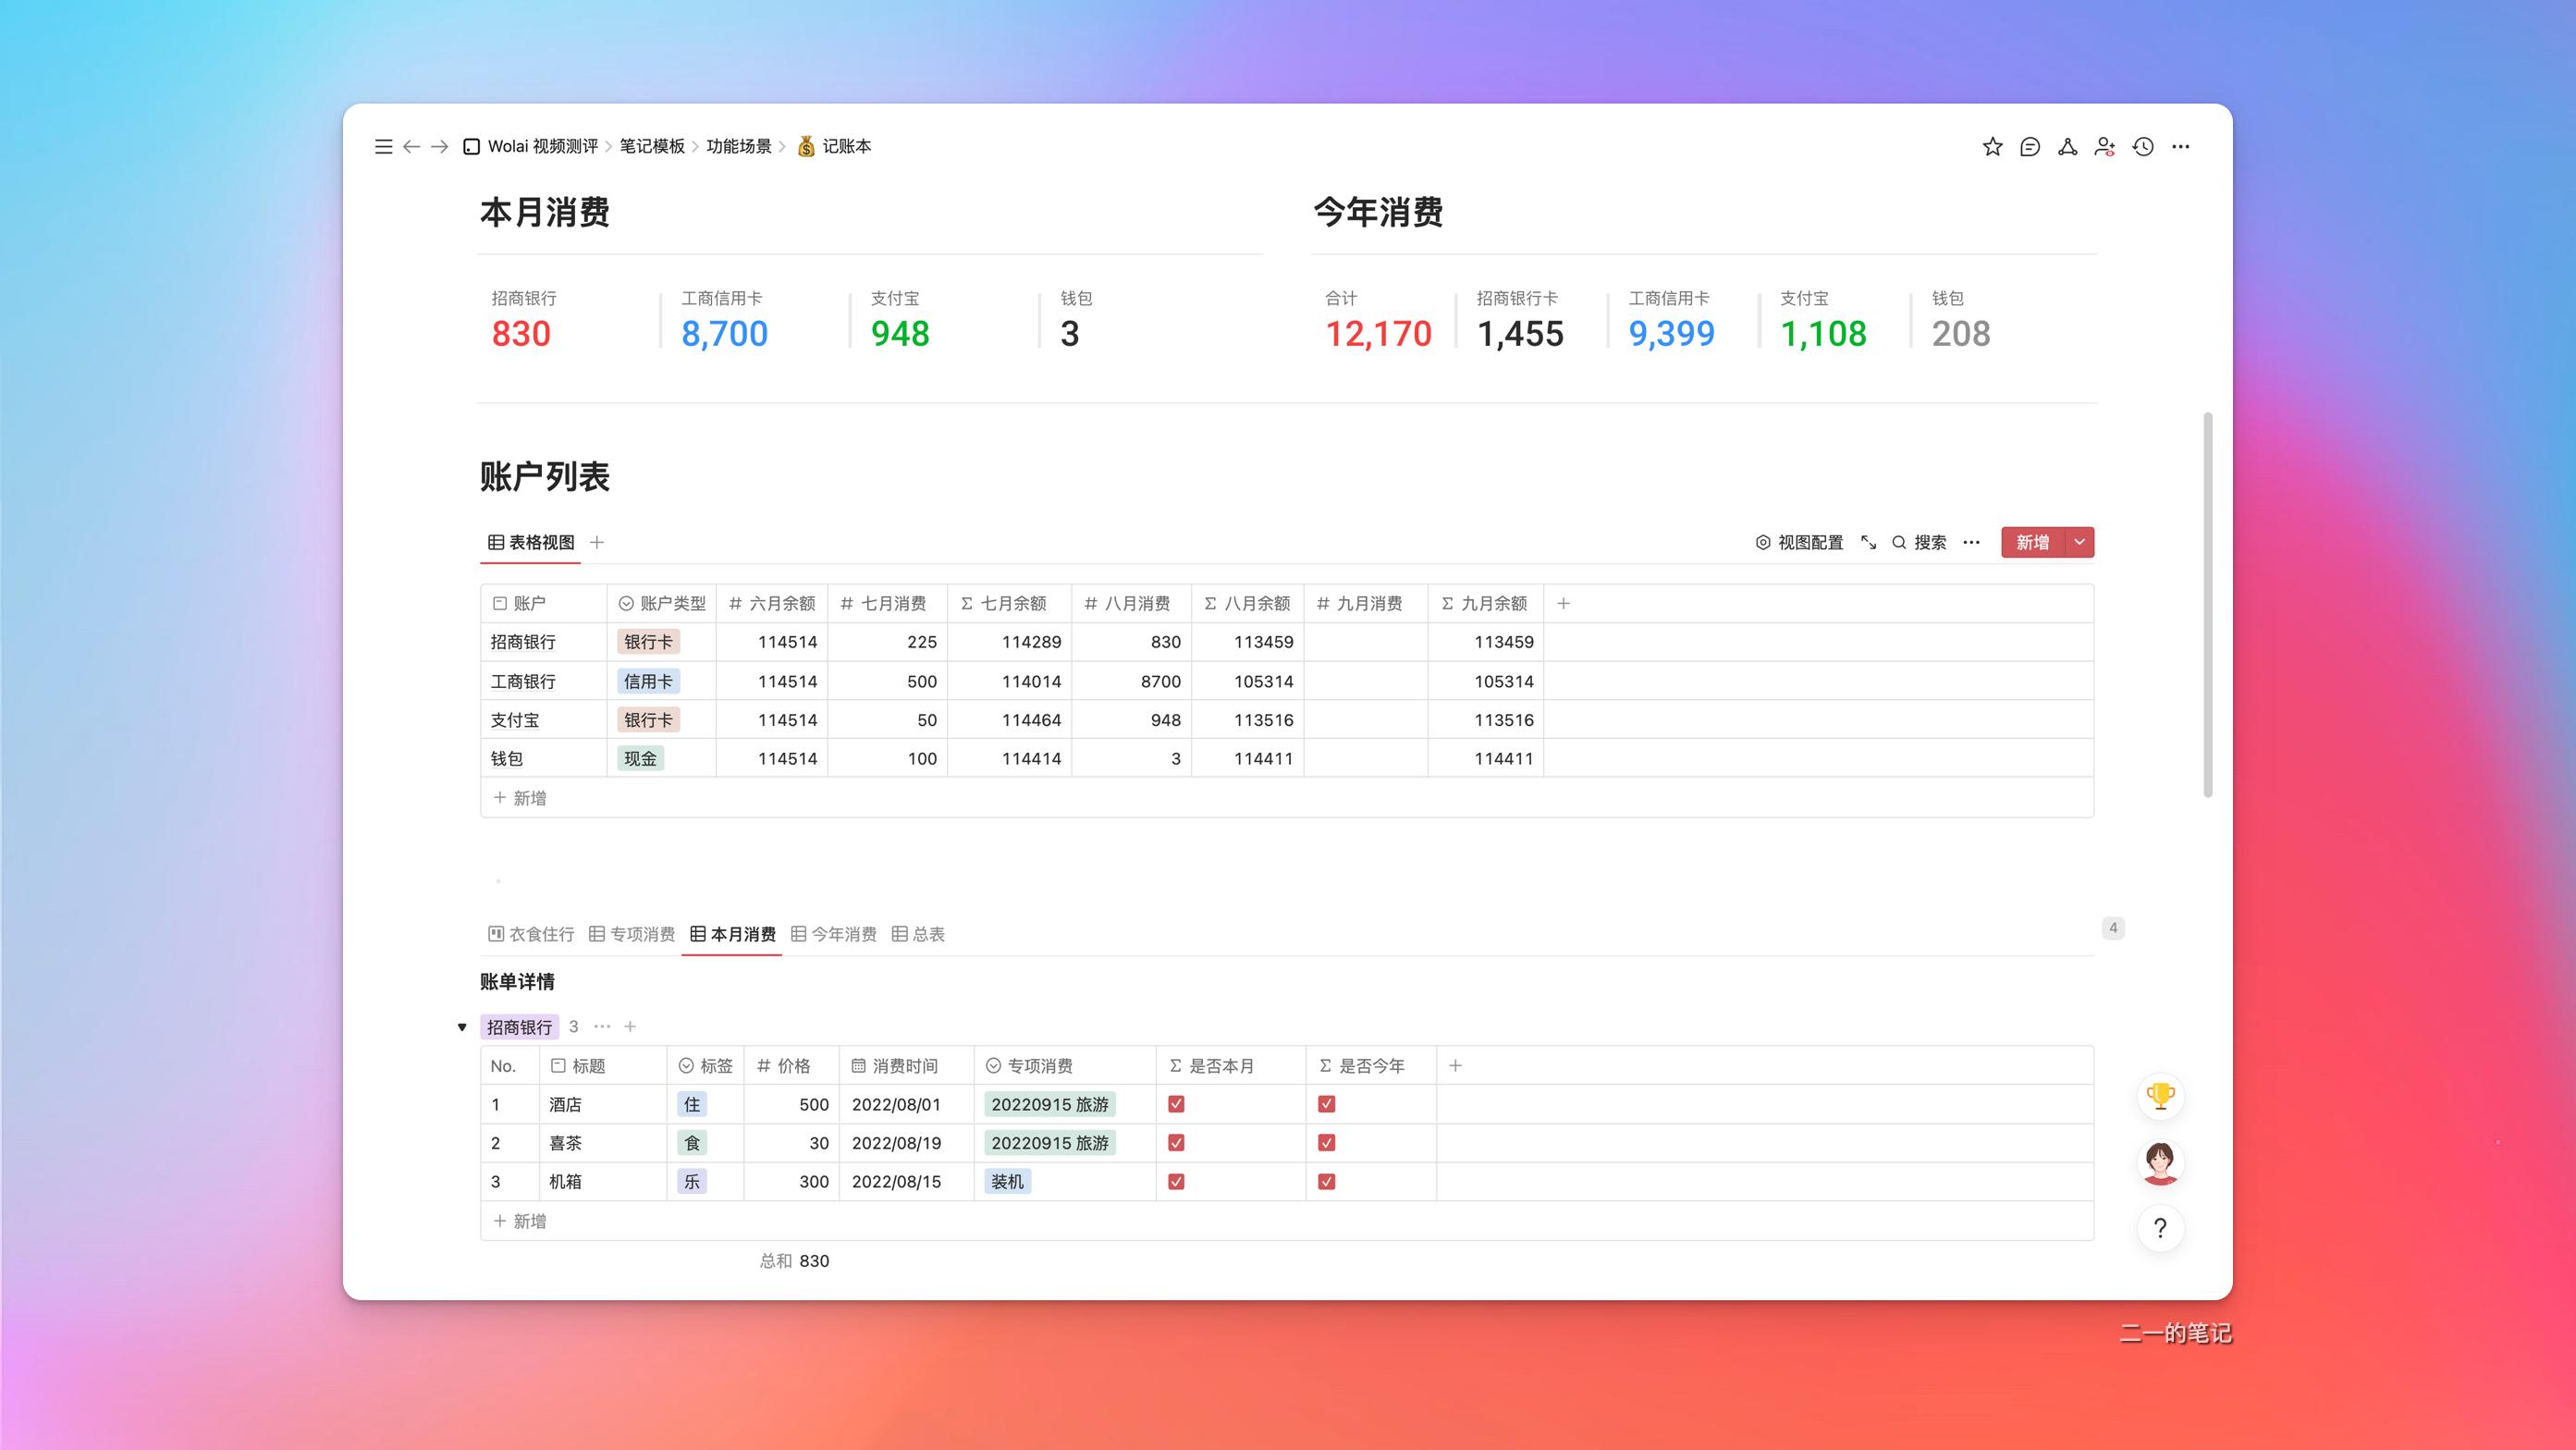The width and height of the screenshot is (2576, 1450).
Task: Open the ⋯ more options beside 搜索
Action: 1971,542
